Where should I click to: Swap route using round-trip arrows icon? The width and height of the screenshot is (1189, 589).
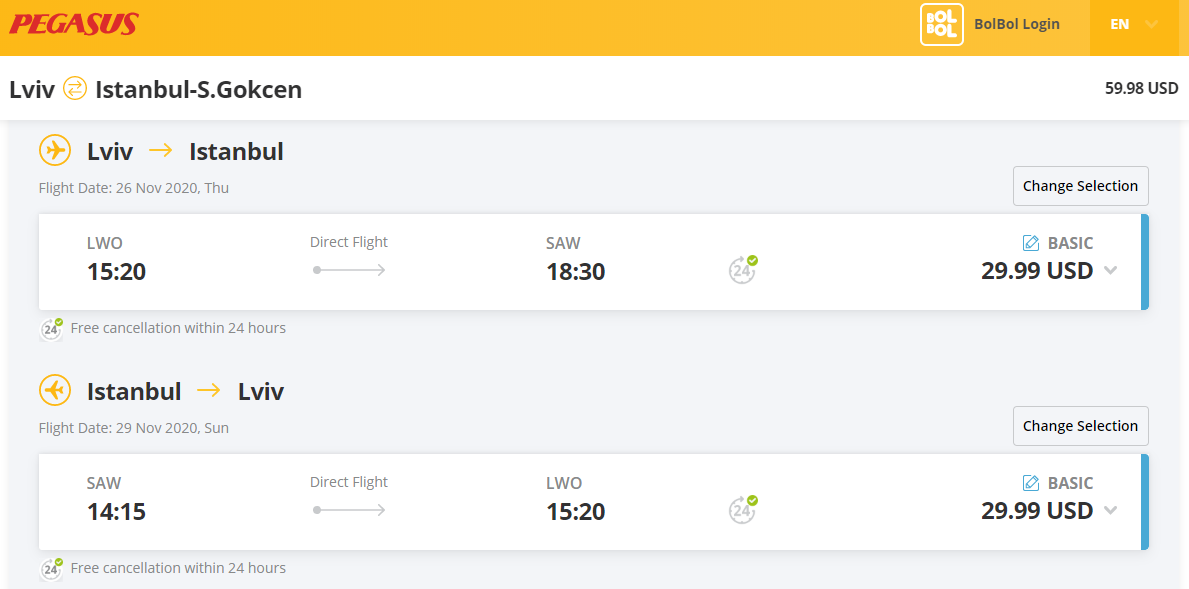coord(74,89)
